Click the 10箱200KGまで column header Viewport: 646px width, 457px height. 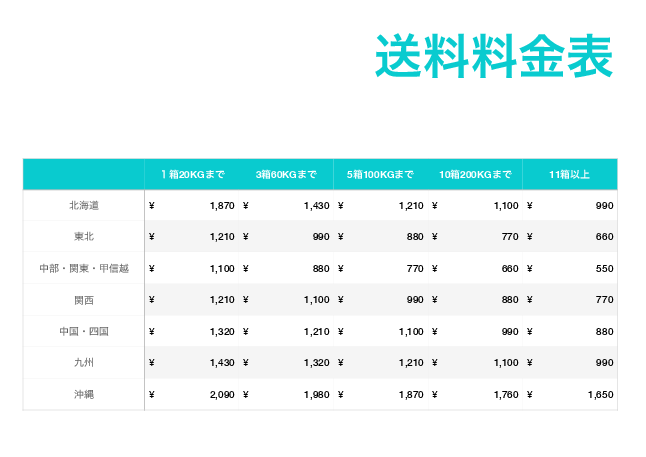[x=475, y=174]
